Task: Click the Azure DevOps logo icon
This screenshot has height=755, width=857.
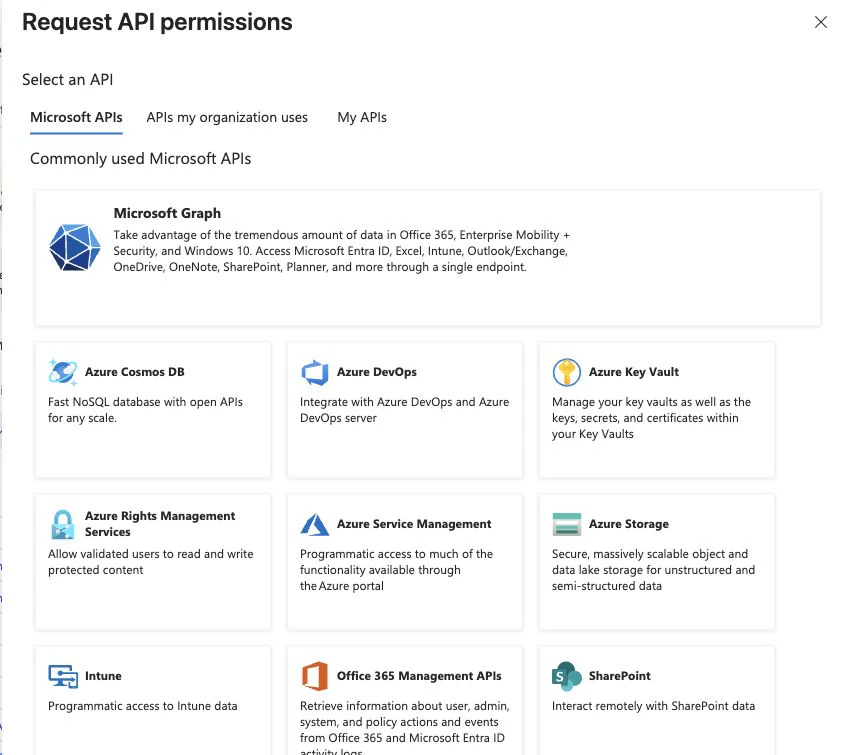Action: (315, 372)
